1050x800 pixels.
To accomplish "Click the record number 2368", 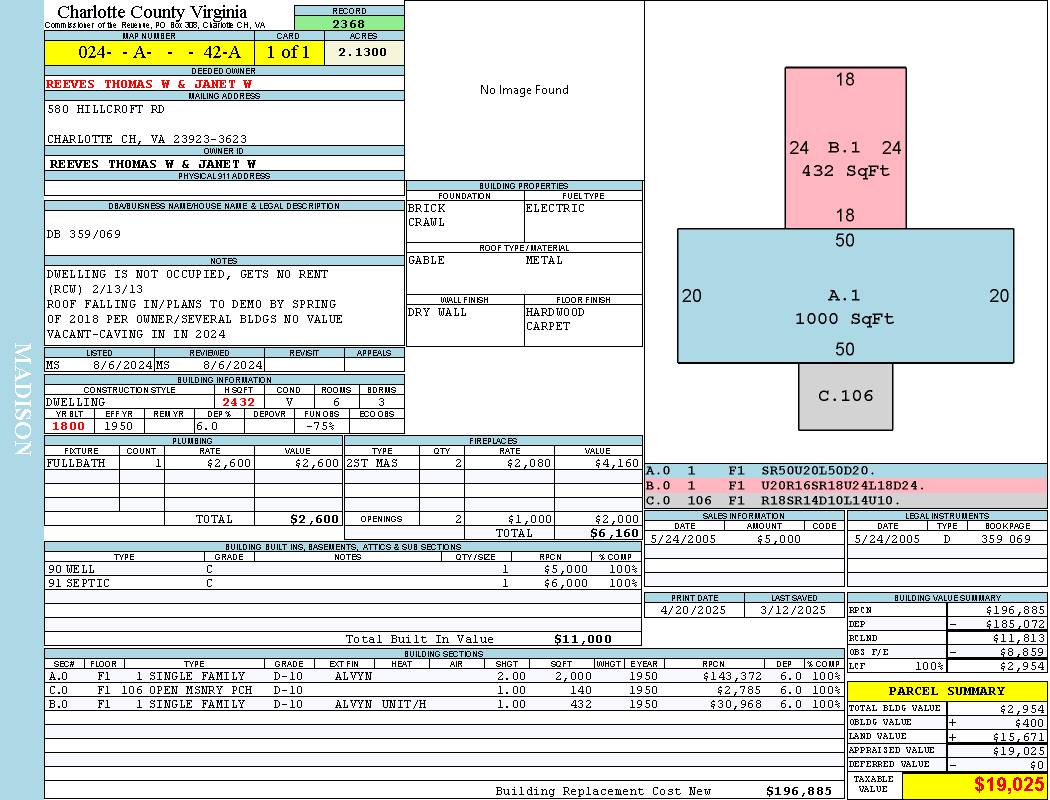I will point(349,23).
